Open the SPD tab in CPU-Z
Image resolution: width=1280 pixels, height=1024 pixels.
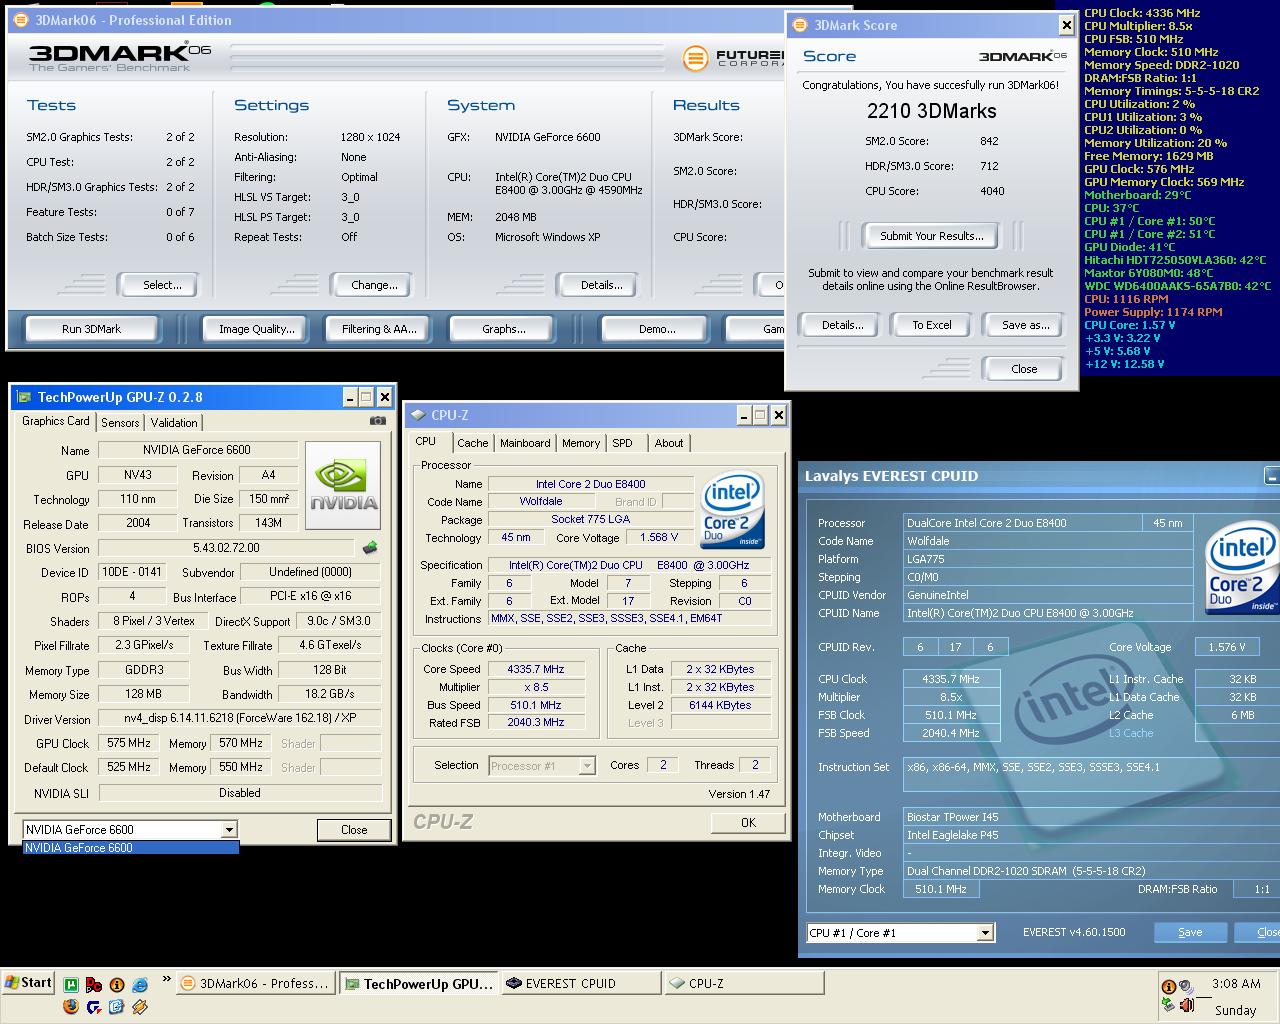[x=623, y=443]
